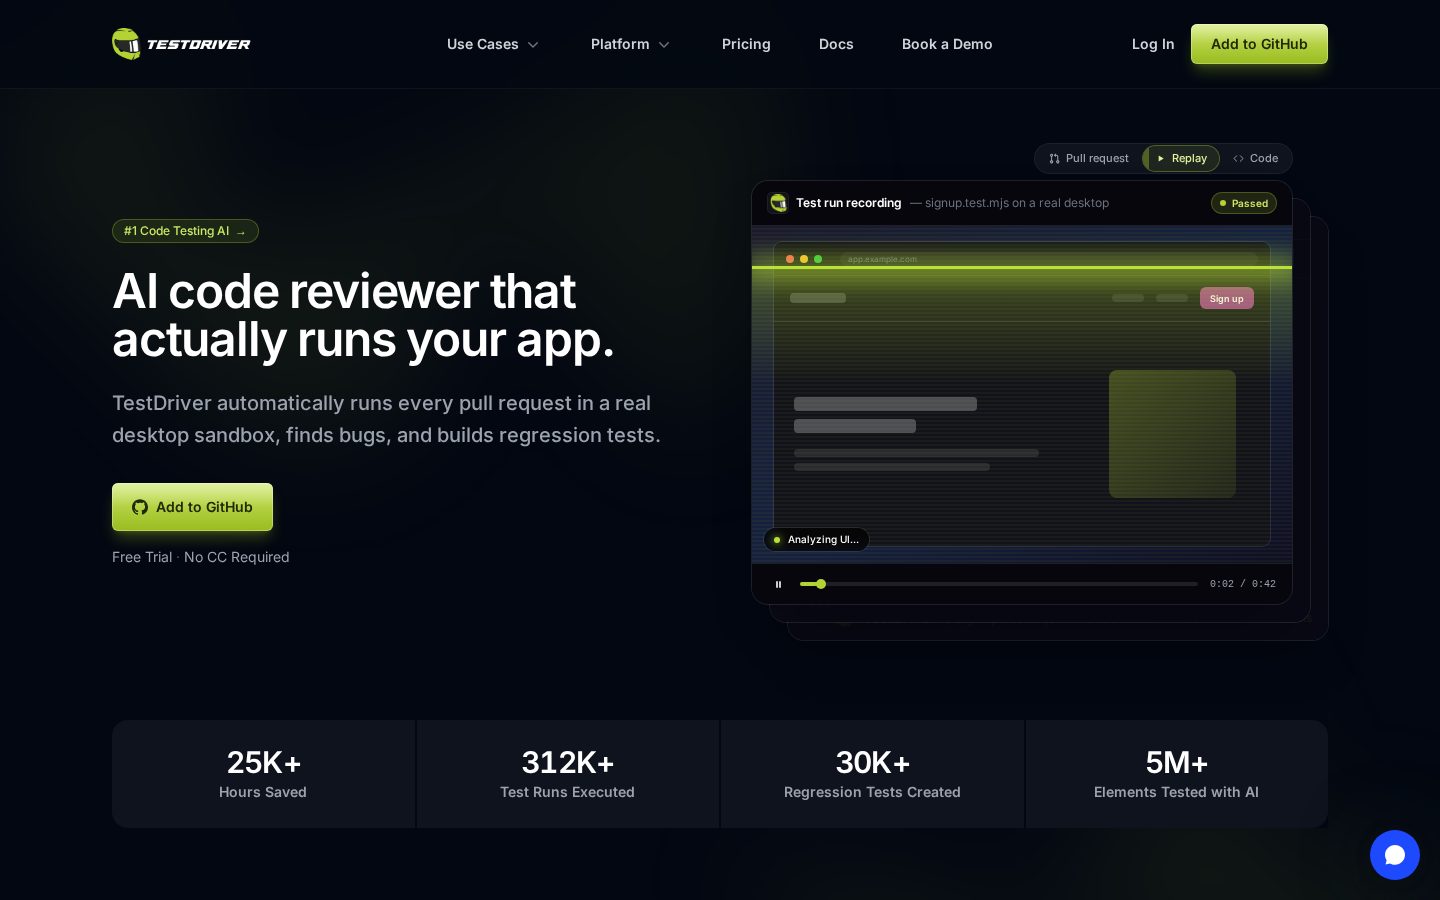Click the Free Trial · No CC Required text

click(201, 557)
